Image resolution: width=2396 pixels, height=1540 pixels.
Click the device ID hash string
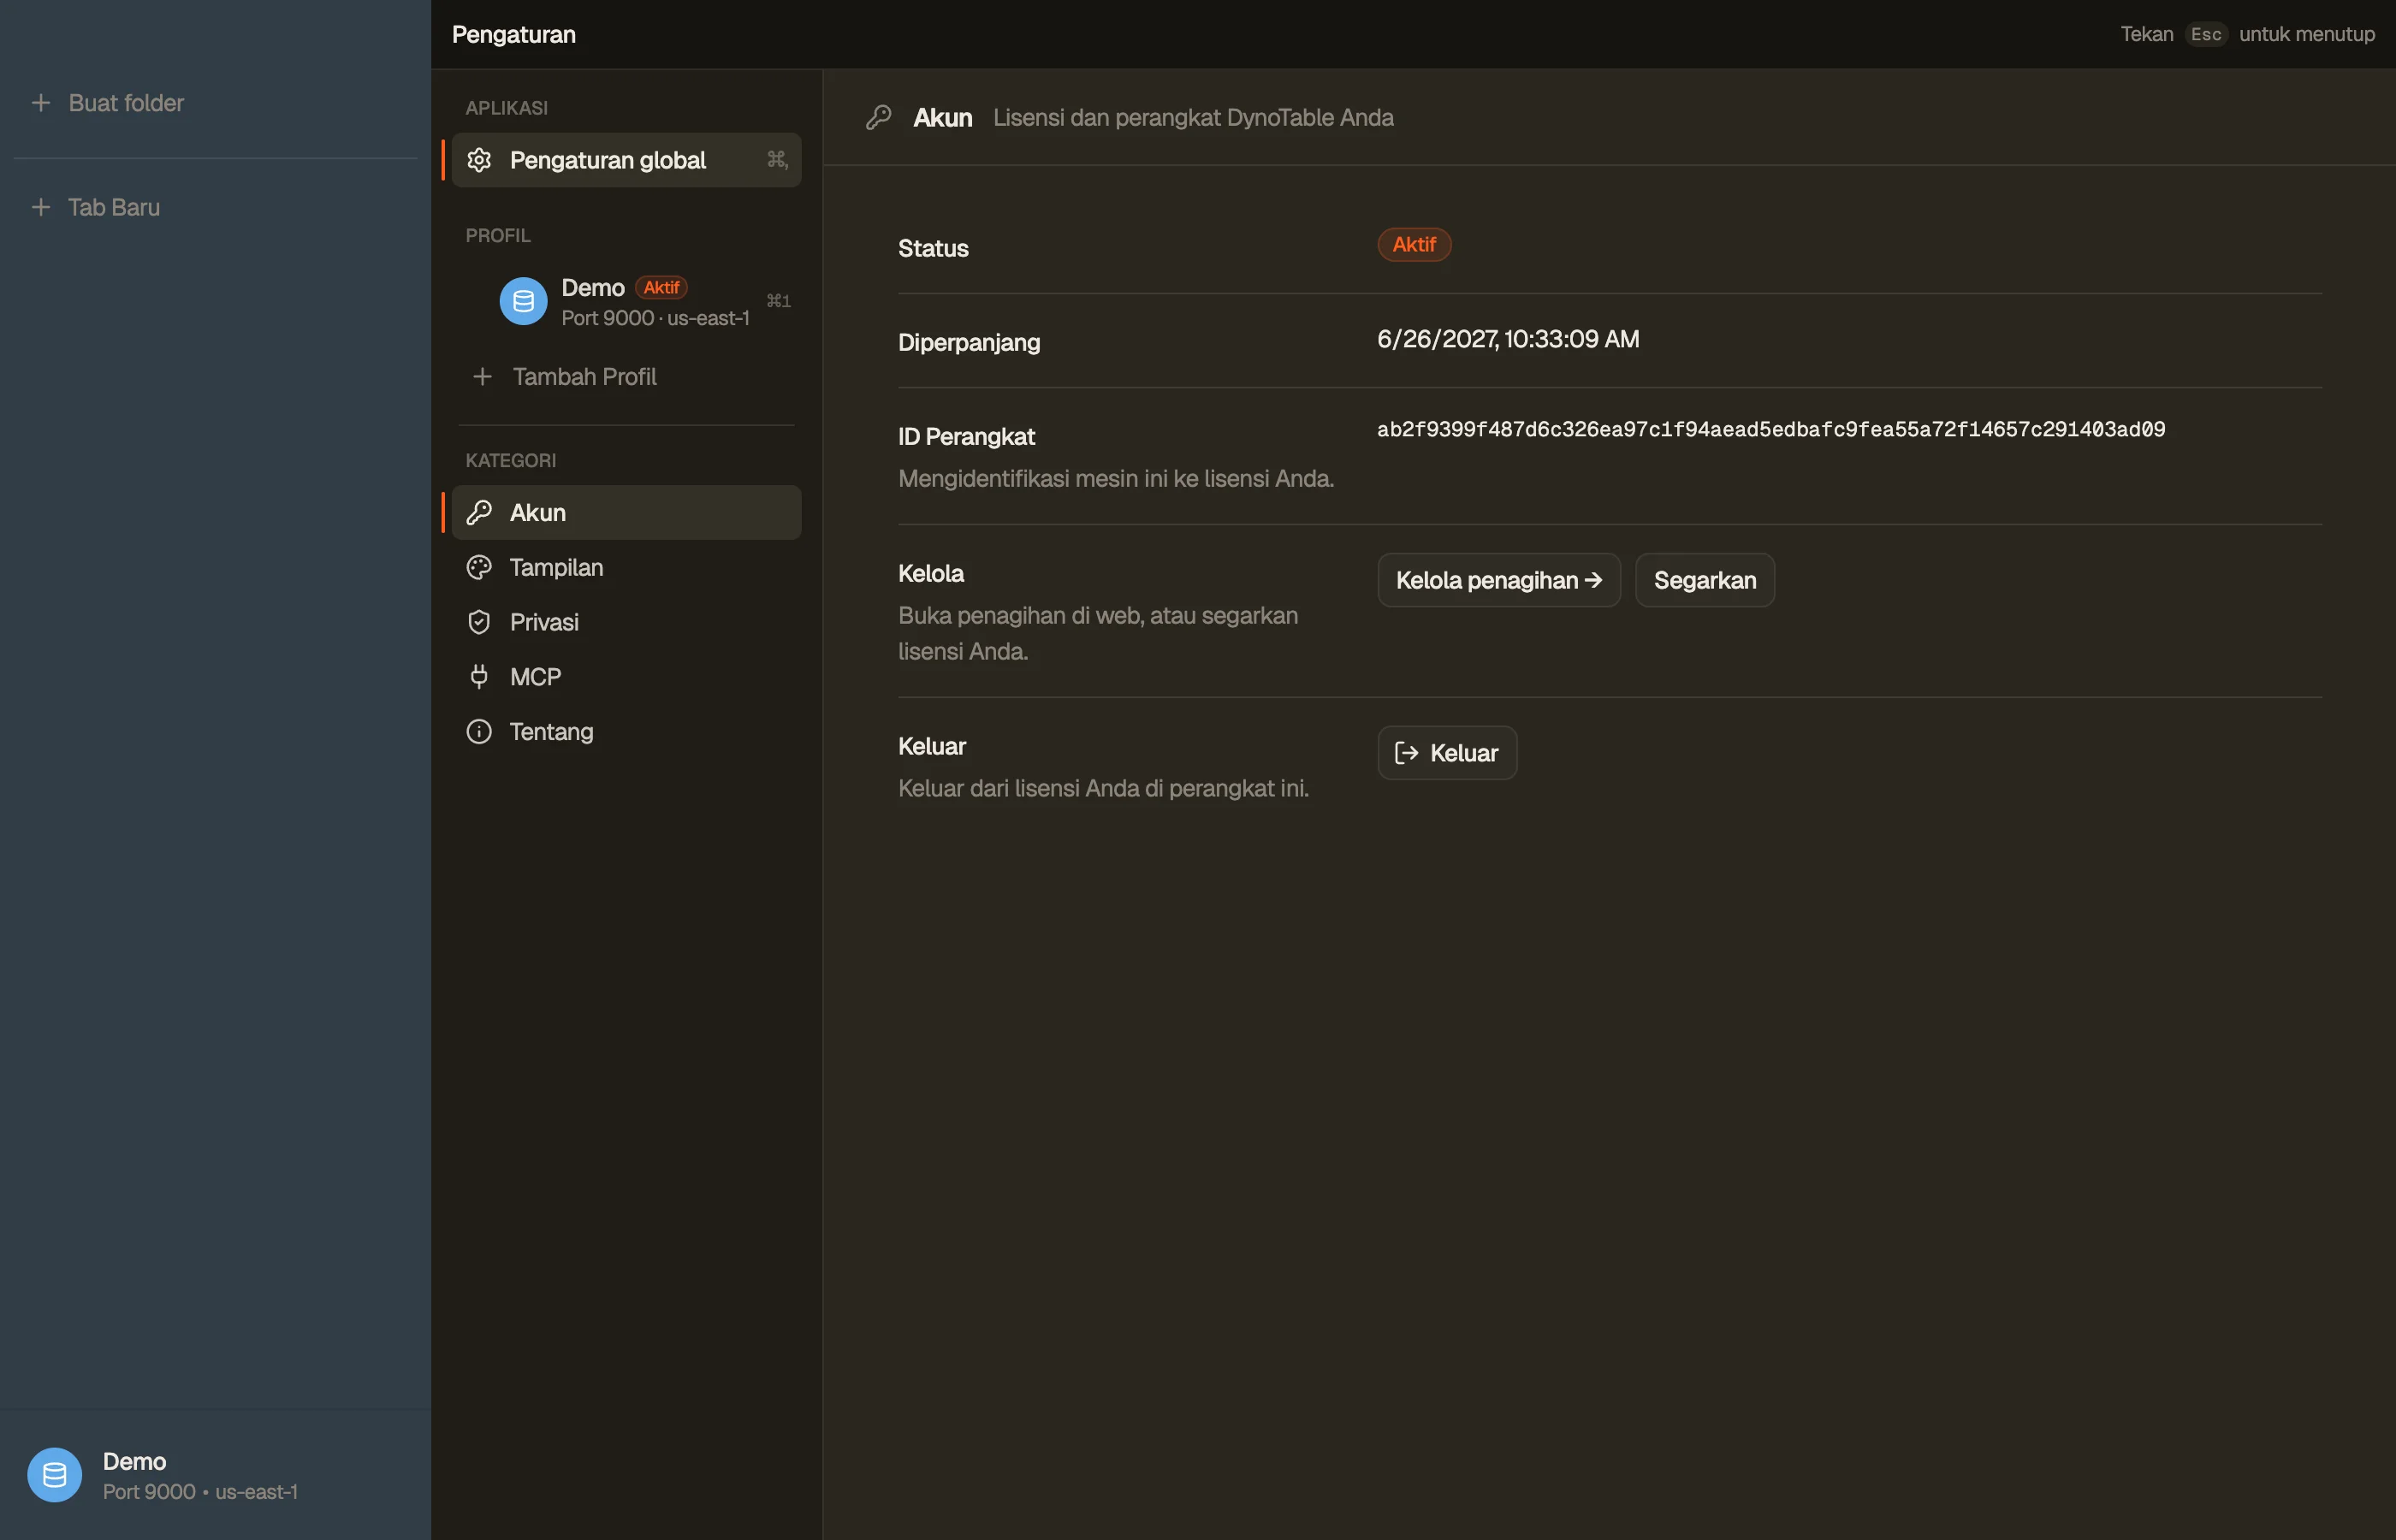coord(1770,430)
